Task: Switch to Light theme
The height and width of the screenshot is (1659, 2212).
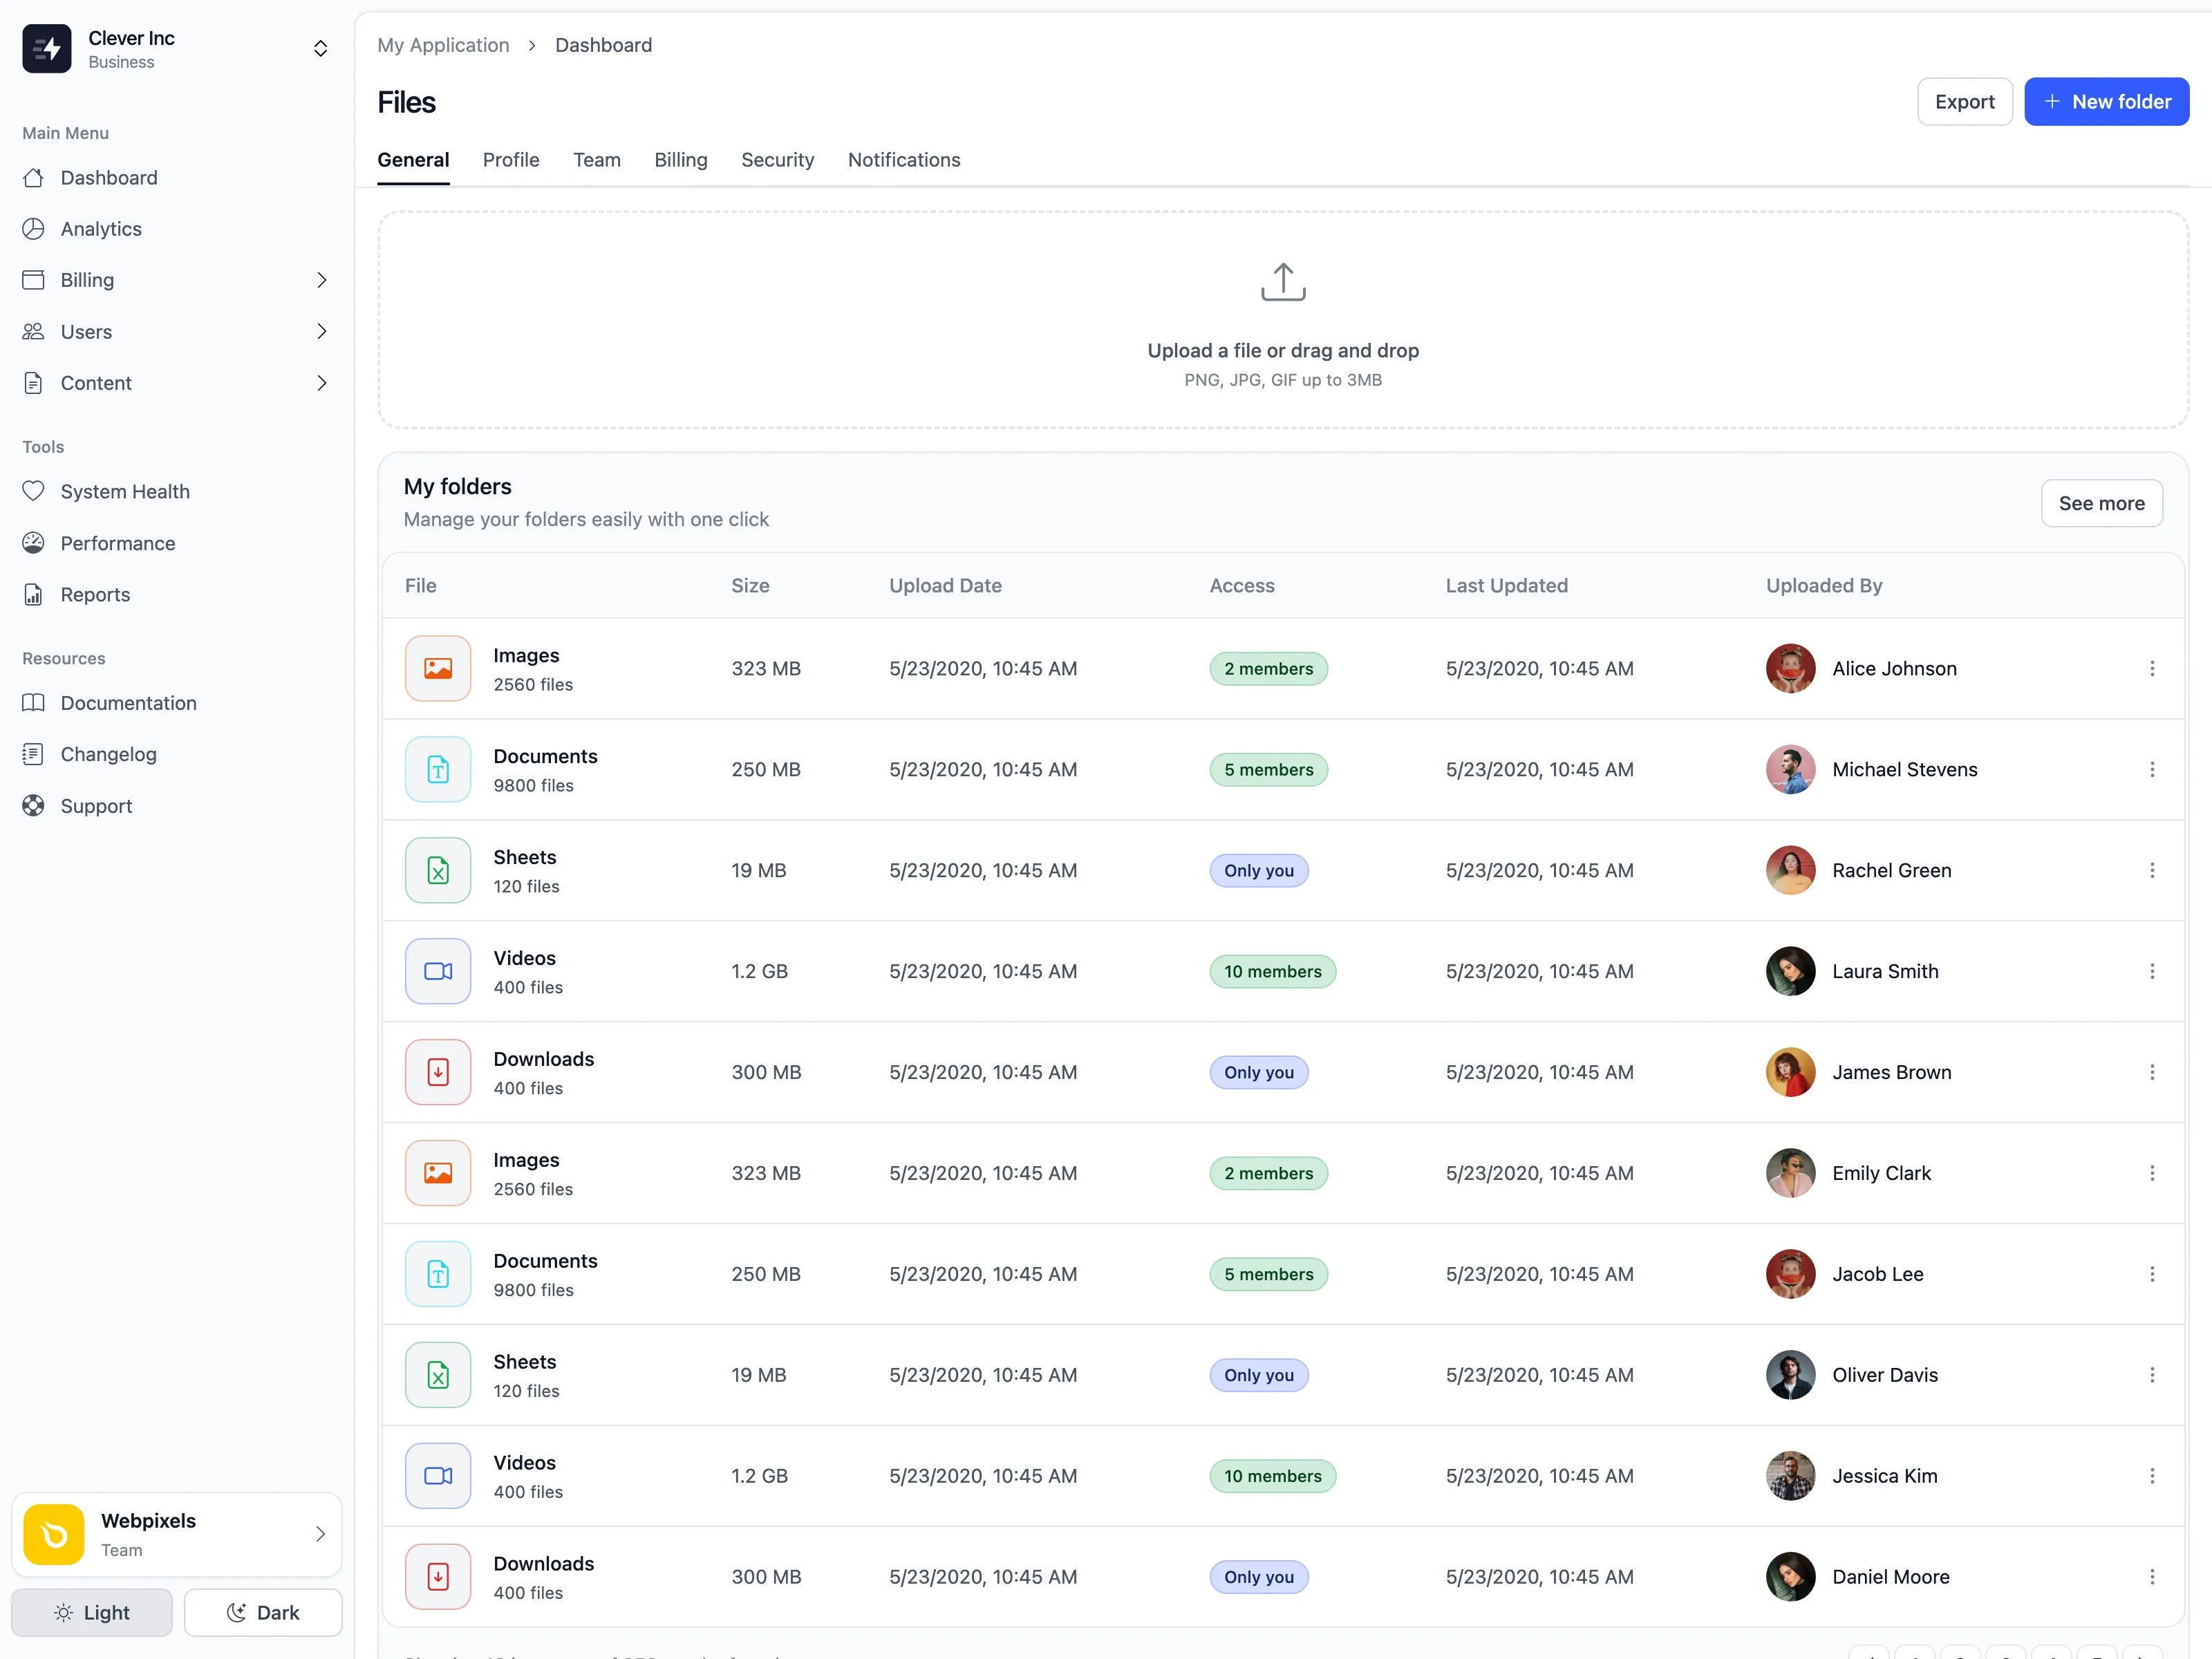Action: pyautogui.click(x=92, y=1612)
